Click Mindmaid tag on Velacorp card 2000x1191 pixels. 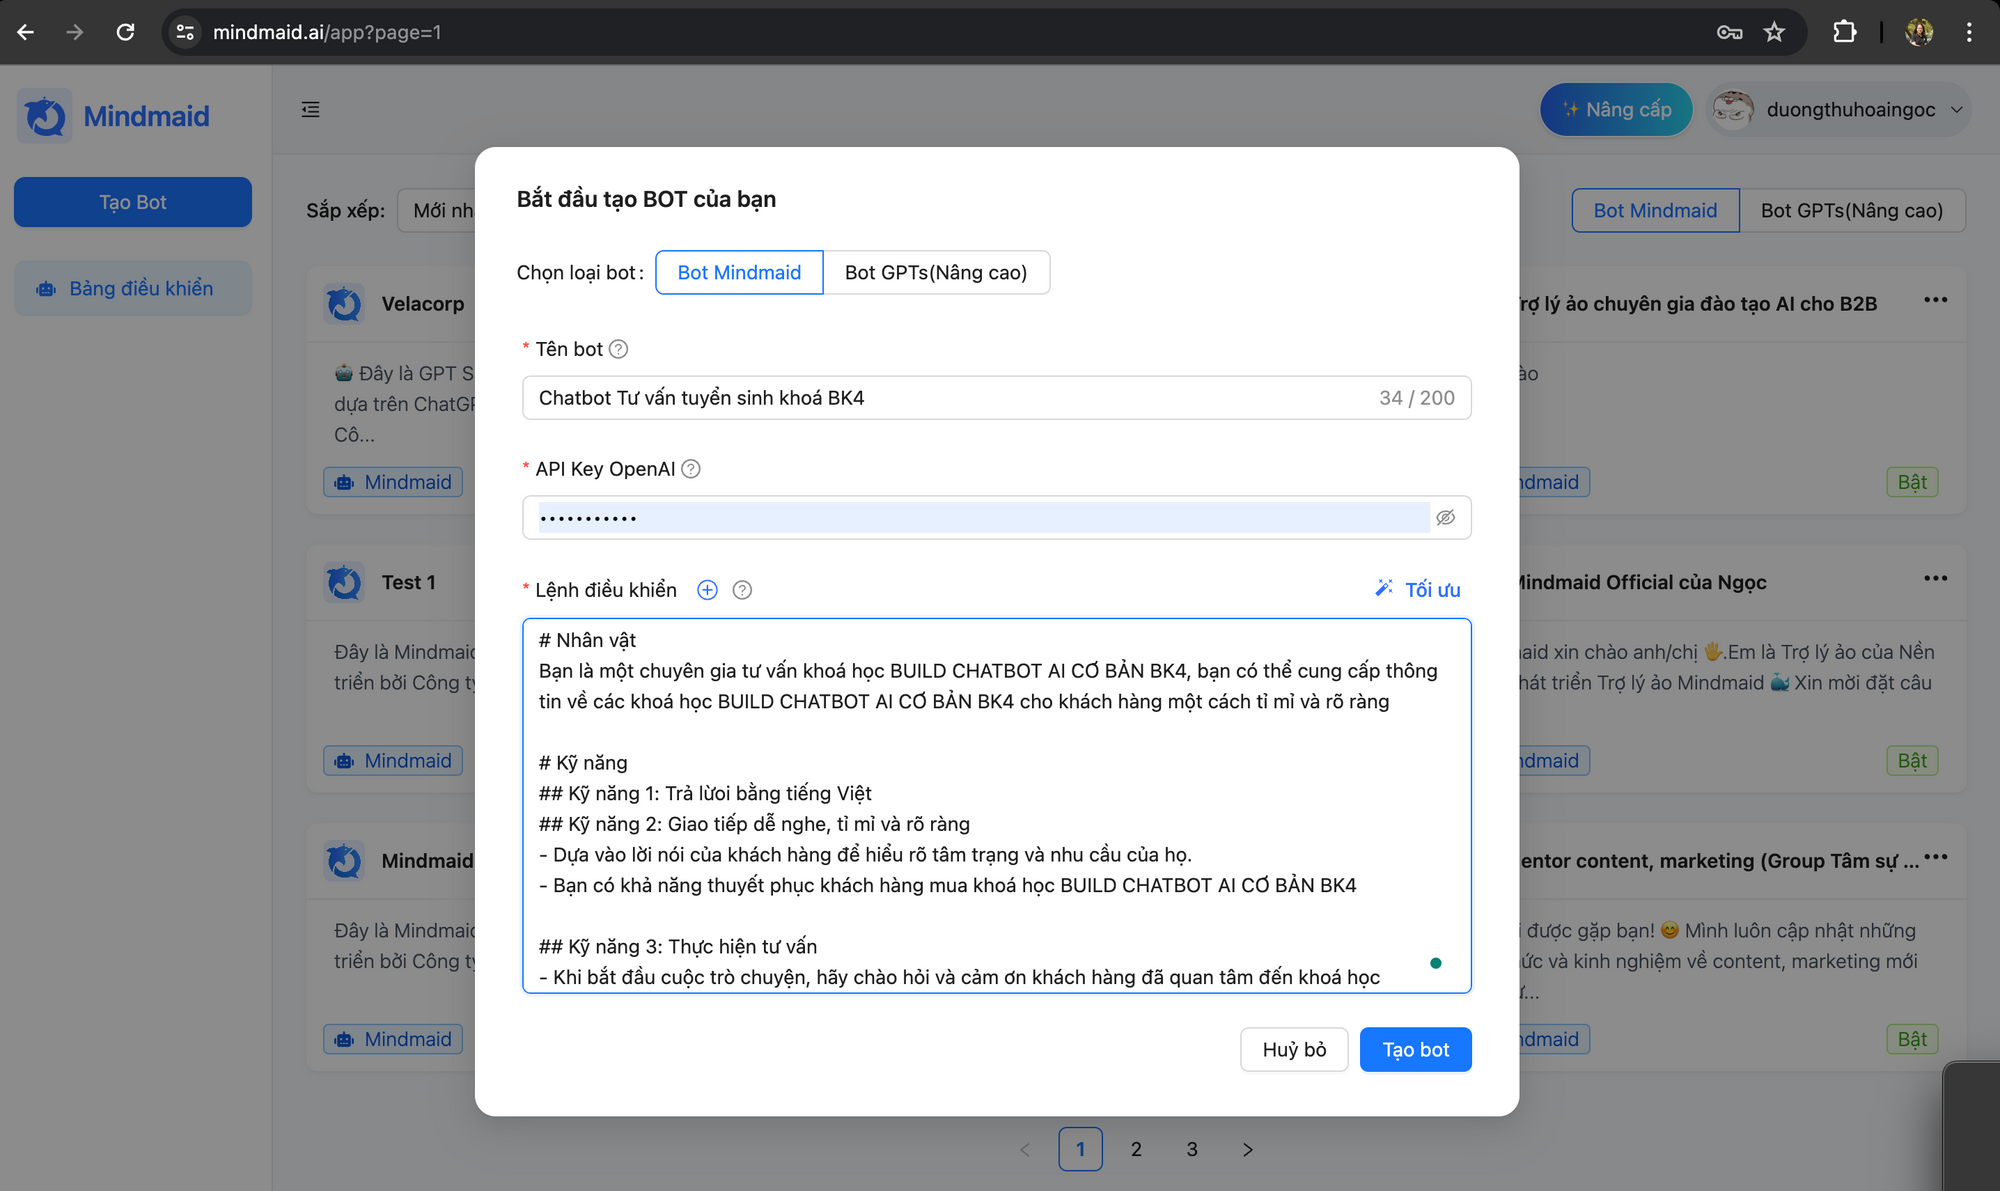[x=393, y=482]
